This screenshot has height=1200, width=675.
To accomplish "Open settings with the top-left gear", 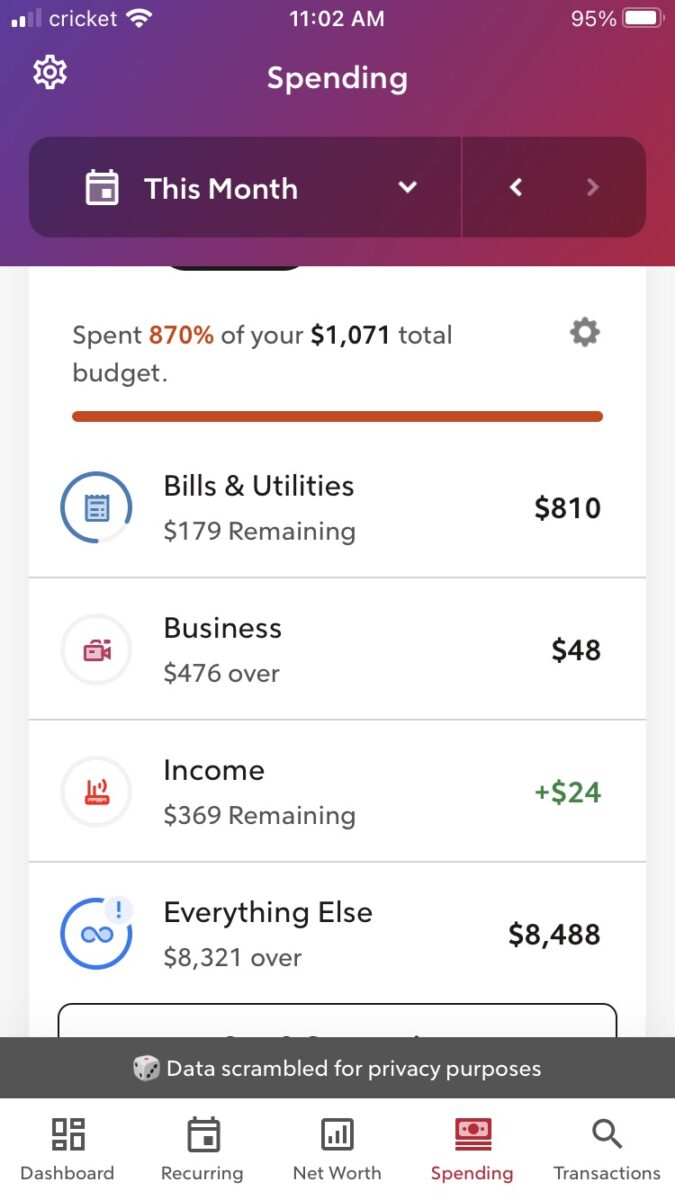I will pyautogui.click(x=48, y=72).
